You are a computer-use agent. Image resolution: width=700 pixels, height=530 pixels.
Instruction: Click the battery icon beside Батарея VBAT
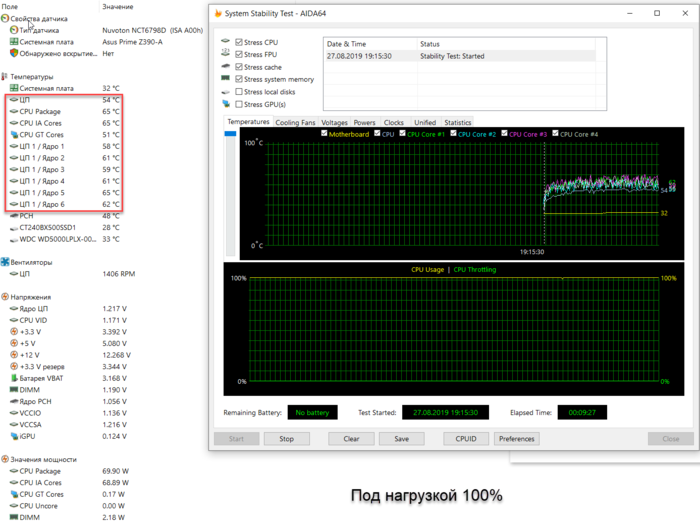click(x=14, y=378)
